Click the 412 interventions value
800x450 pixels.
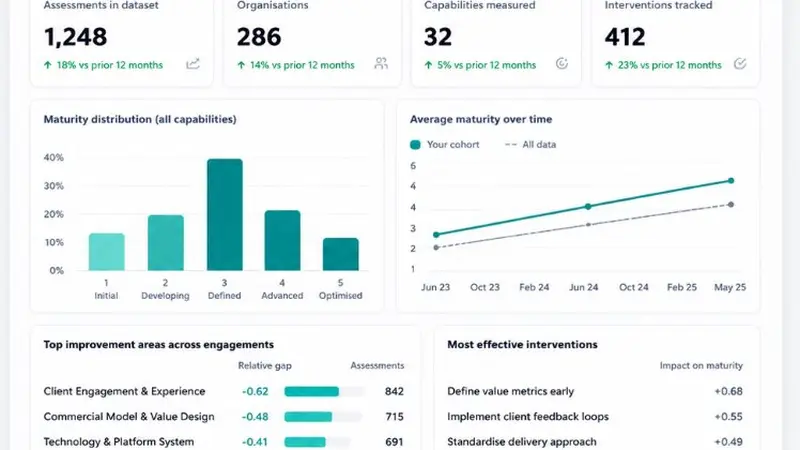coord(625,37)
